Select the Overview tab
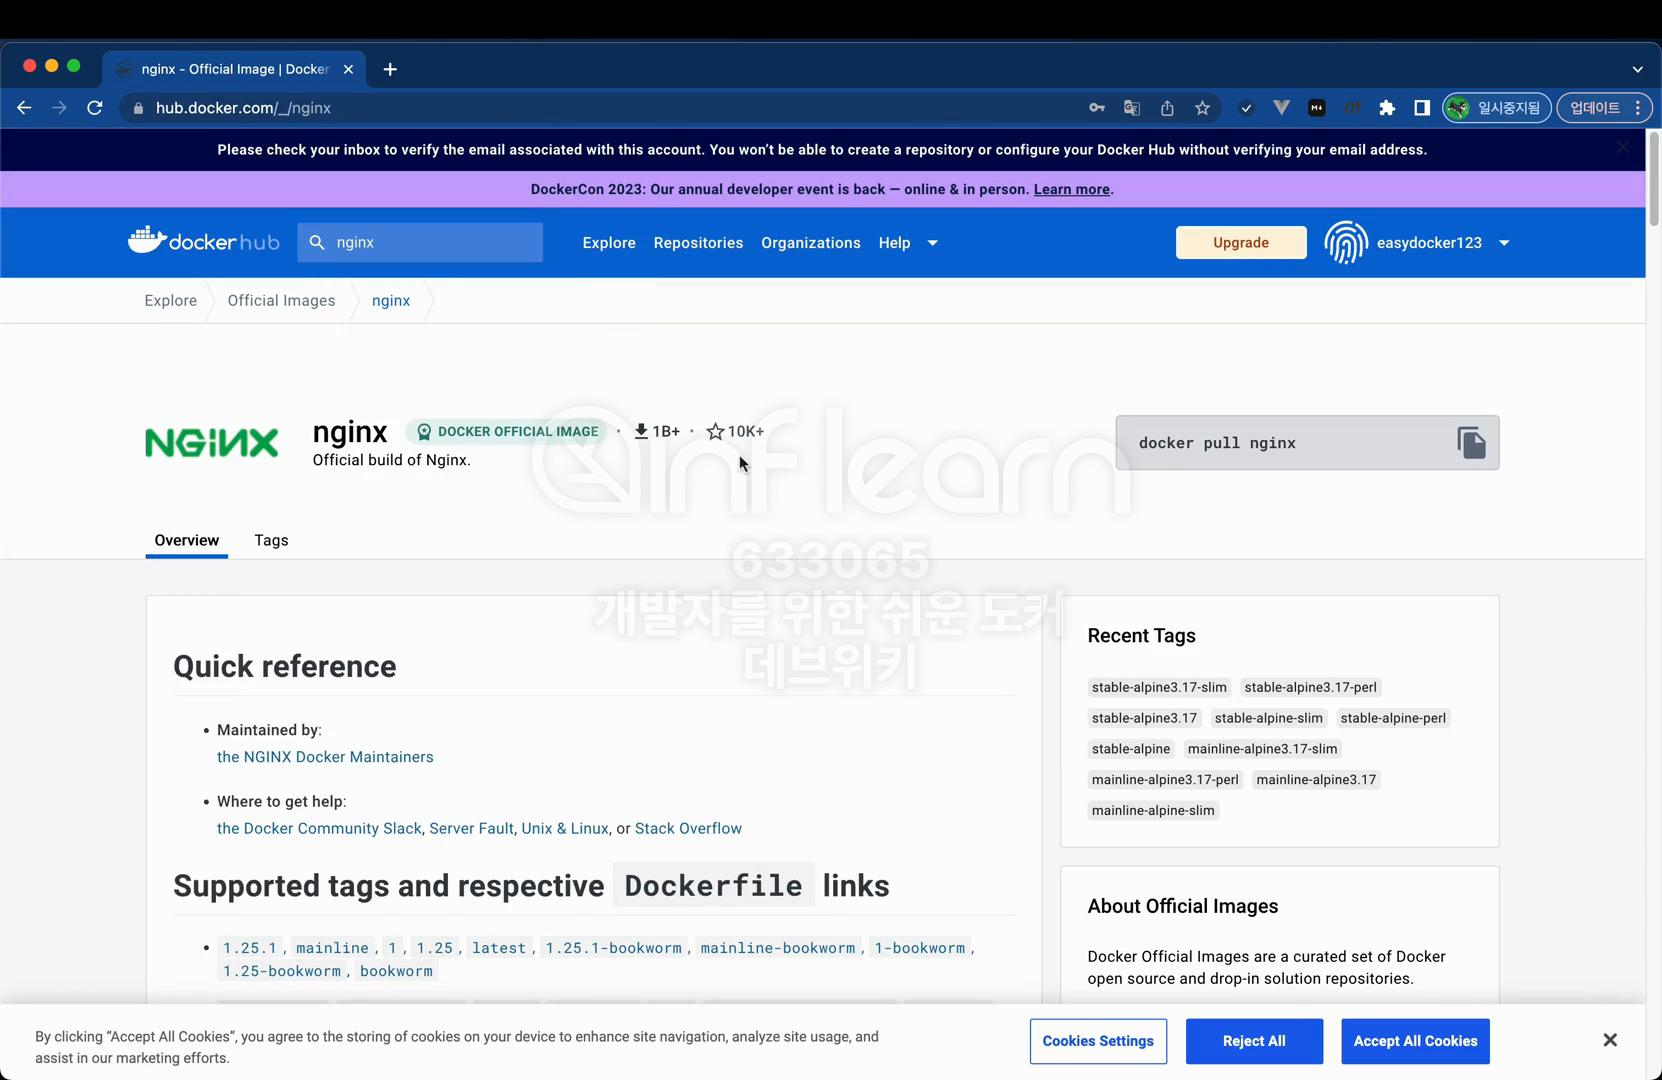The width and height of the screenshot is (1662, 1080). pos(187,540)
